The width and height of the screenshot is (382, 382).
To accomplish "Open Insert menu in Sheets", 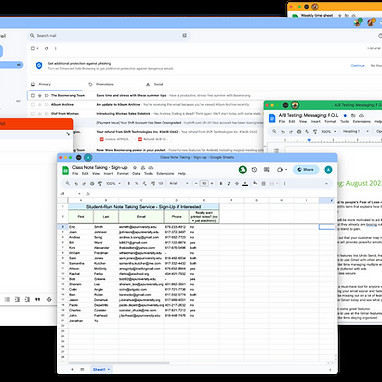I will click(x=108, y=174).
